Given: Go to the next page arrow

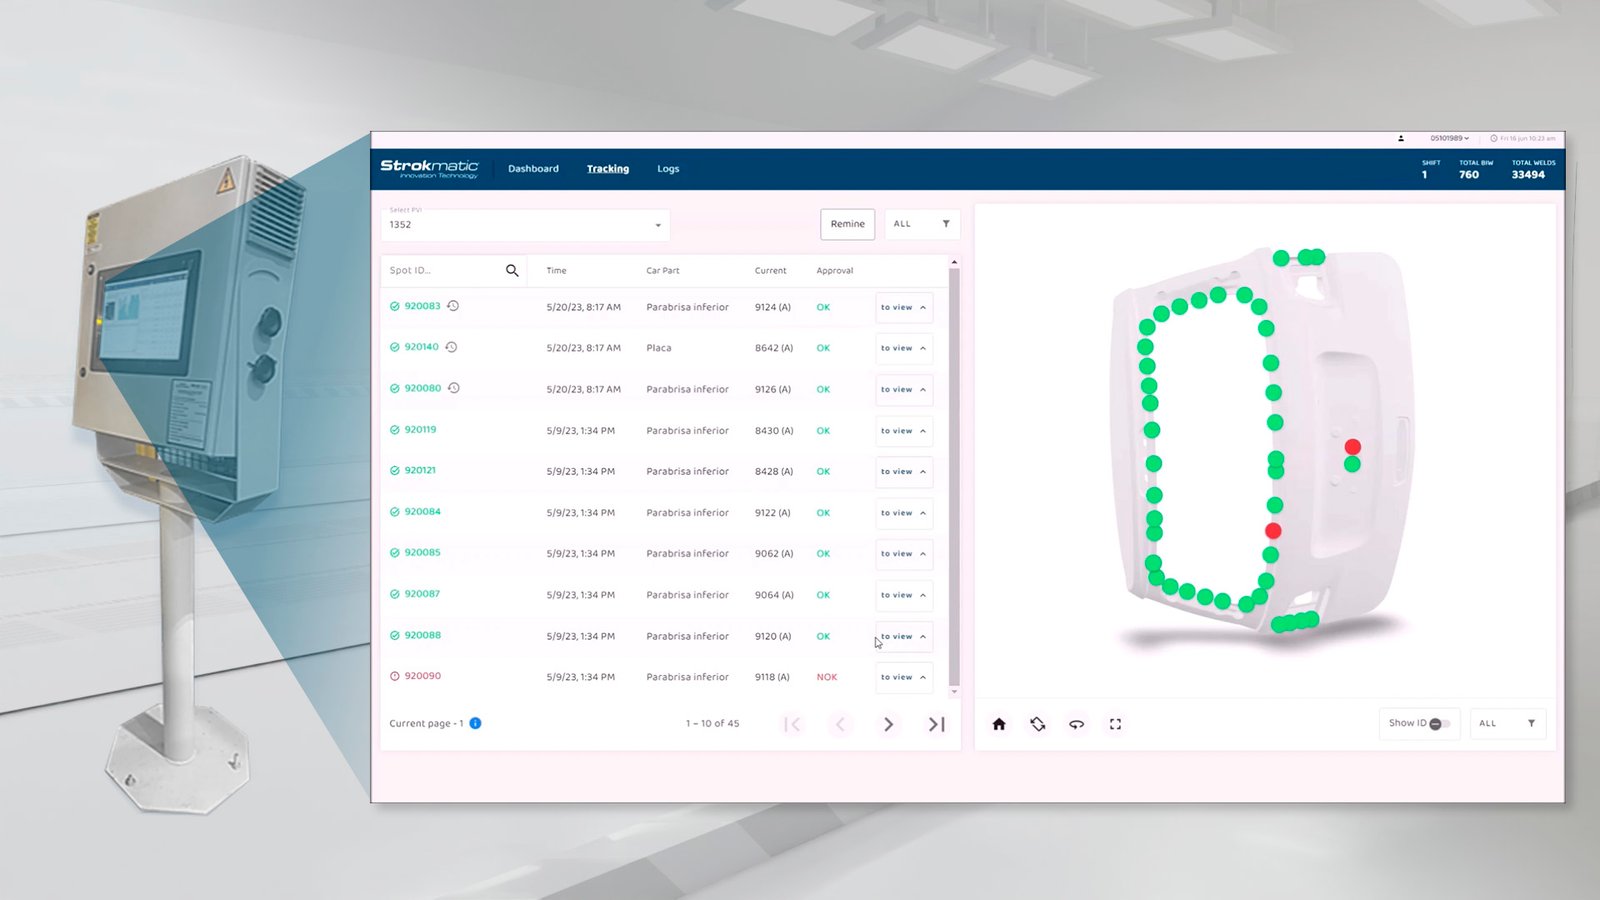Looking at the screenshot, I should pos(888,724).
